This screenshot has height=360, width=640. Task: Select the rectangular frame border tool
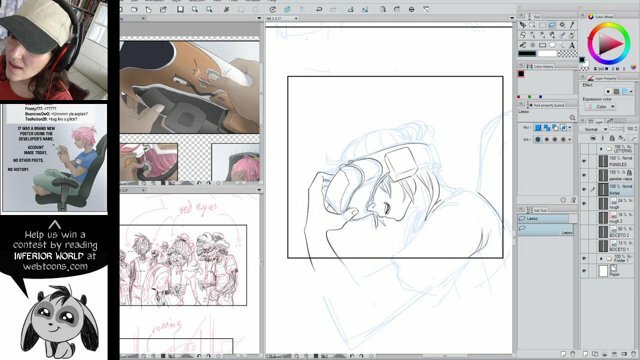pyautogui.click(x=542, y=45)
